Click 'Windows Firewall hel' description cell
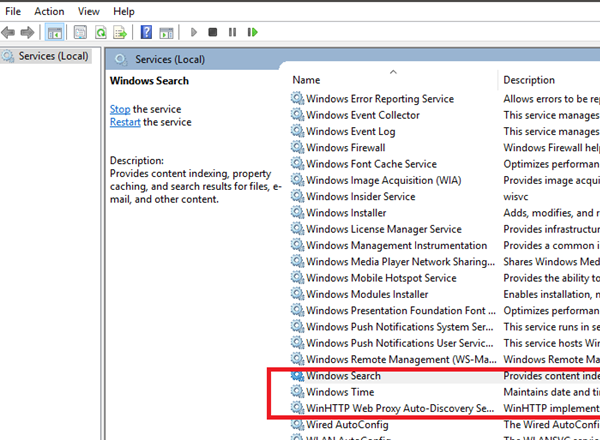This screenshot has width=600, height=440. (x=551, y=148)
